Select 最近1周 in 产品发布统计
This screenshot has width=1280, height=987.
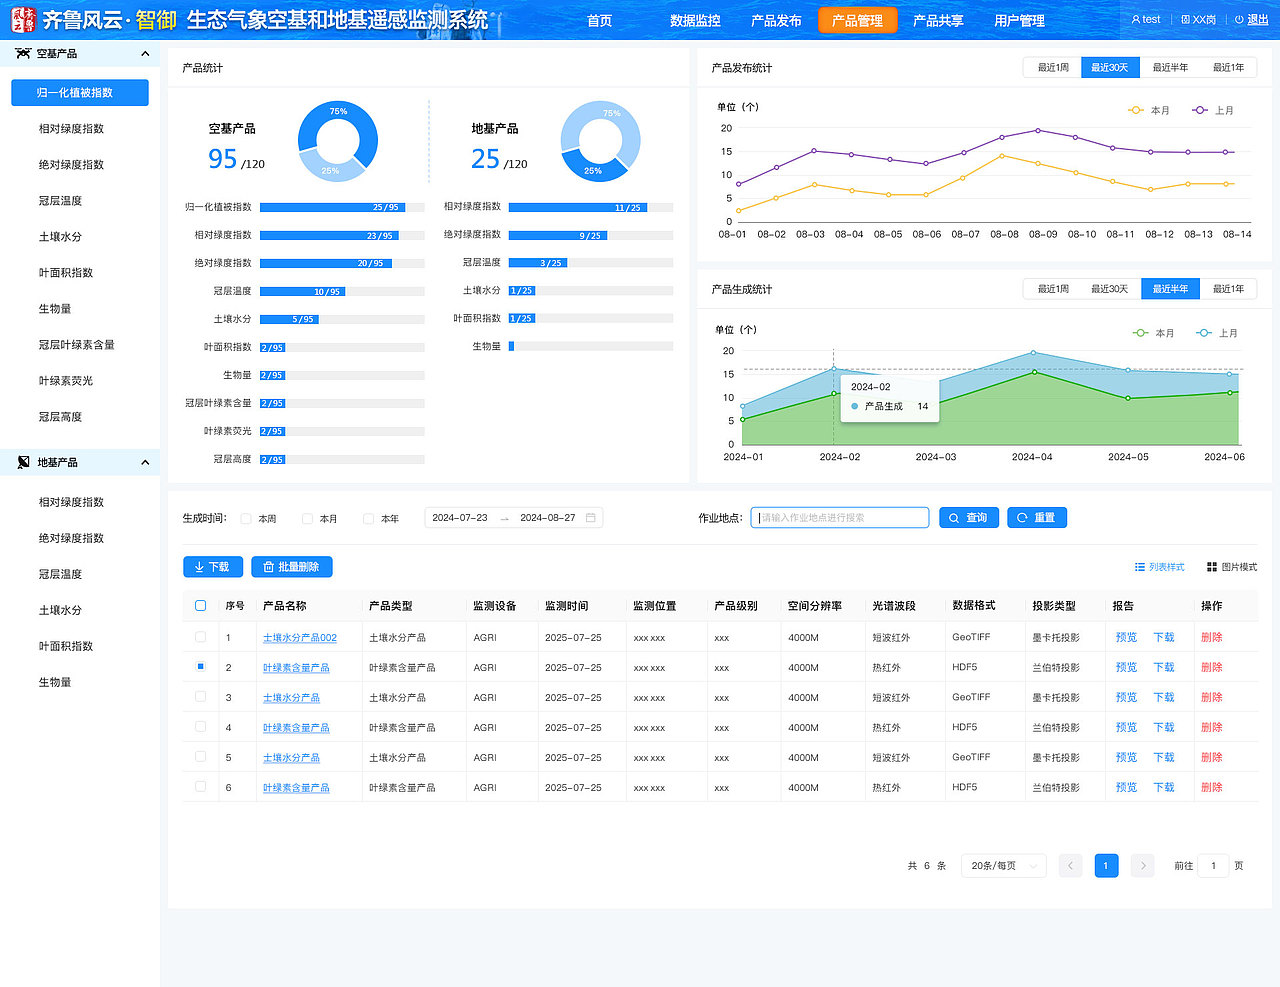pyautogui.click(x=1053, y=68)
